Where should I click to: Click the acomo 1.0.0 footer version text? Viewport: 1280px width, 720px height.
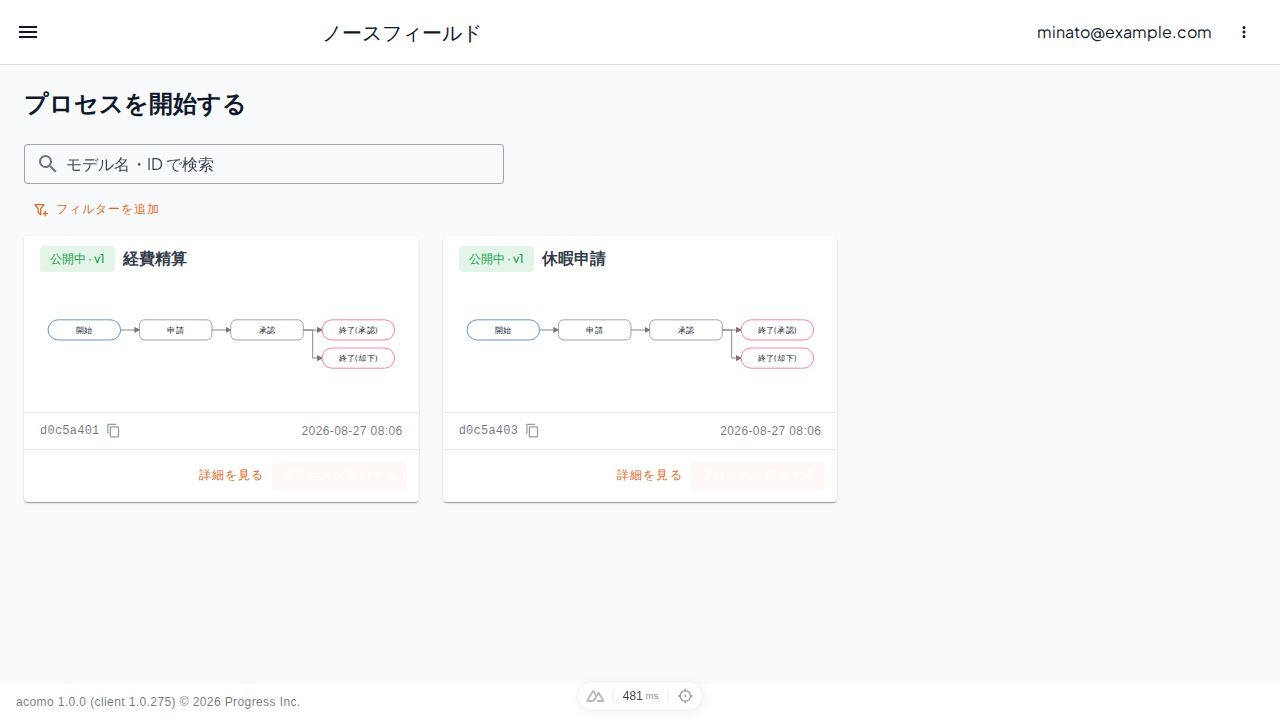pos(158,702)
